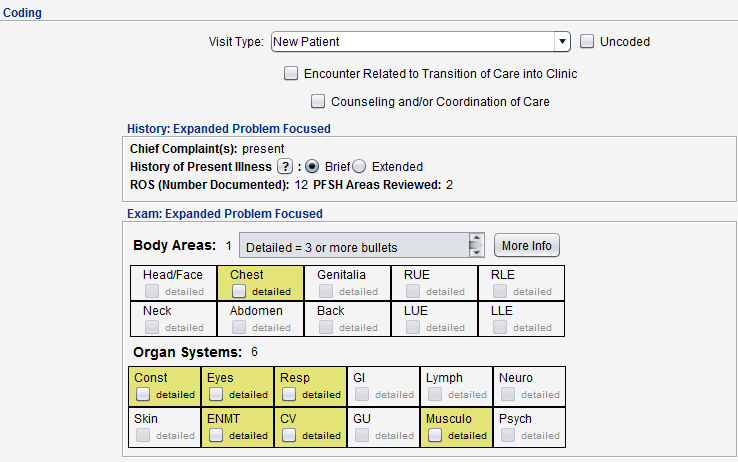Check detailed for Musculo system
Viewport: 738px width, 462px height.
tap(434, 435)
